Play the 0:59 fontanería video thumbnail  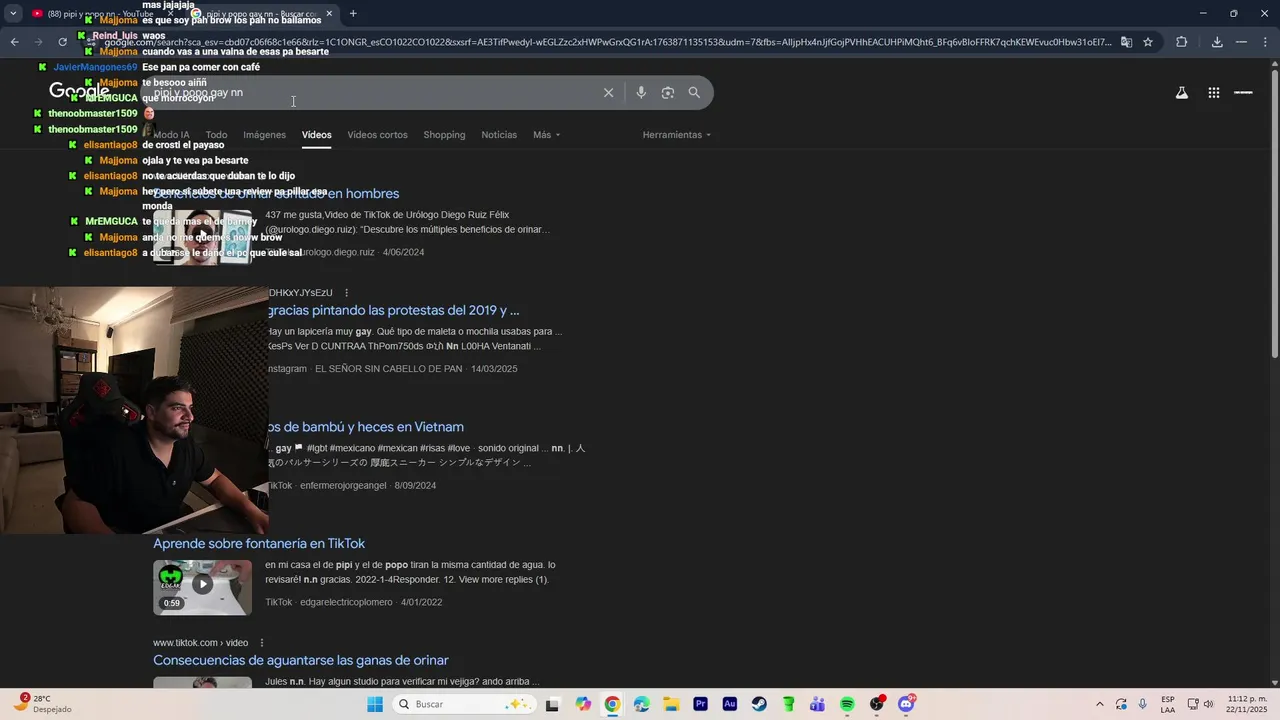coord(202,586)
